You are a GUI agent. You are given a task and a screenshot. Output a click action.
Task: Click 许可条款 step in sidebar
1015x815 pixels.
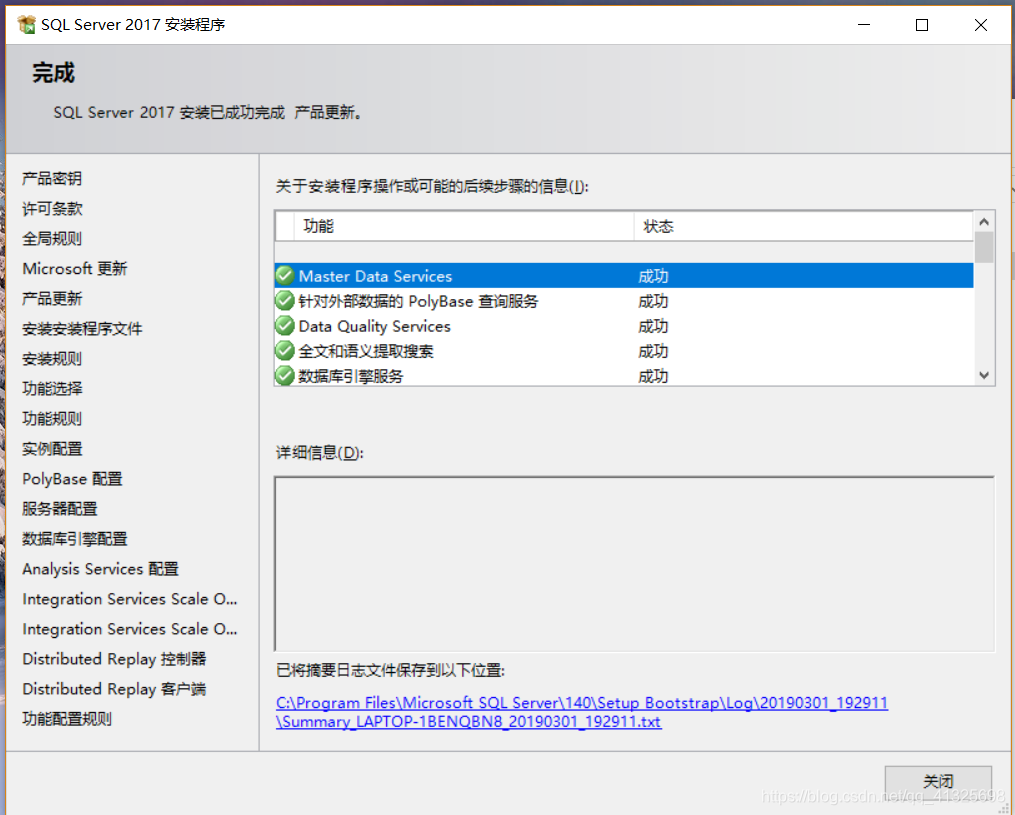click(x=52, y=208)
